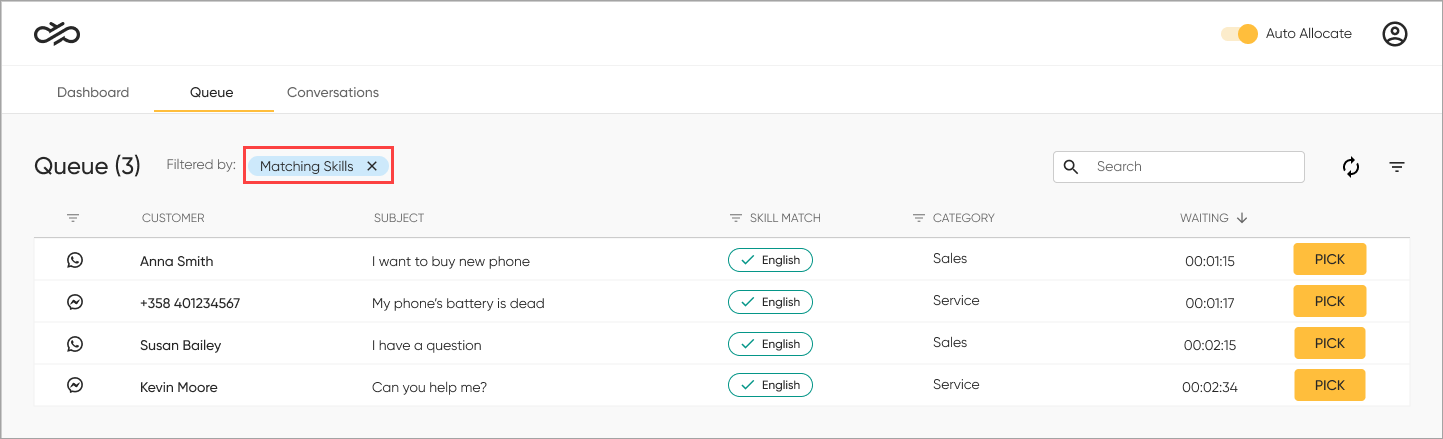
Task: Filter by channel column icon
Action: click(x=73, y=218)
